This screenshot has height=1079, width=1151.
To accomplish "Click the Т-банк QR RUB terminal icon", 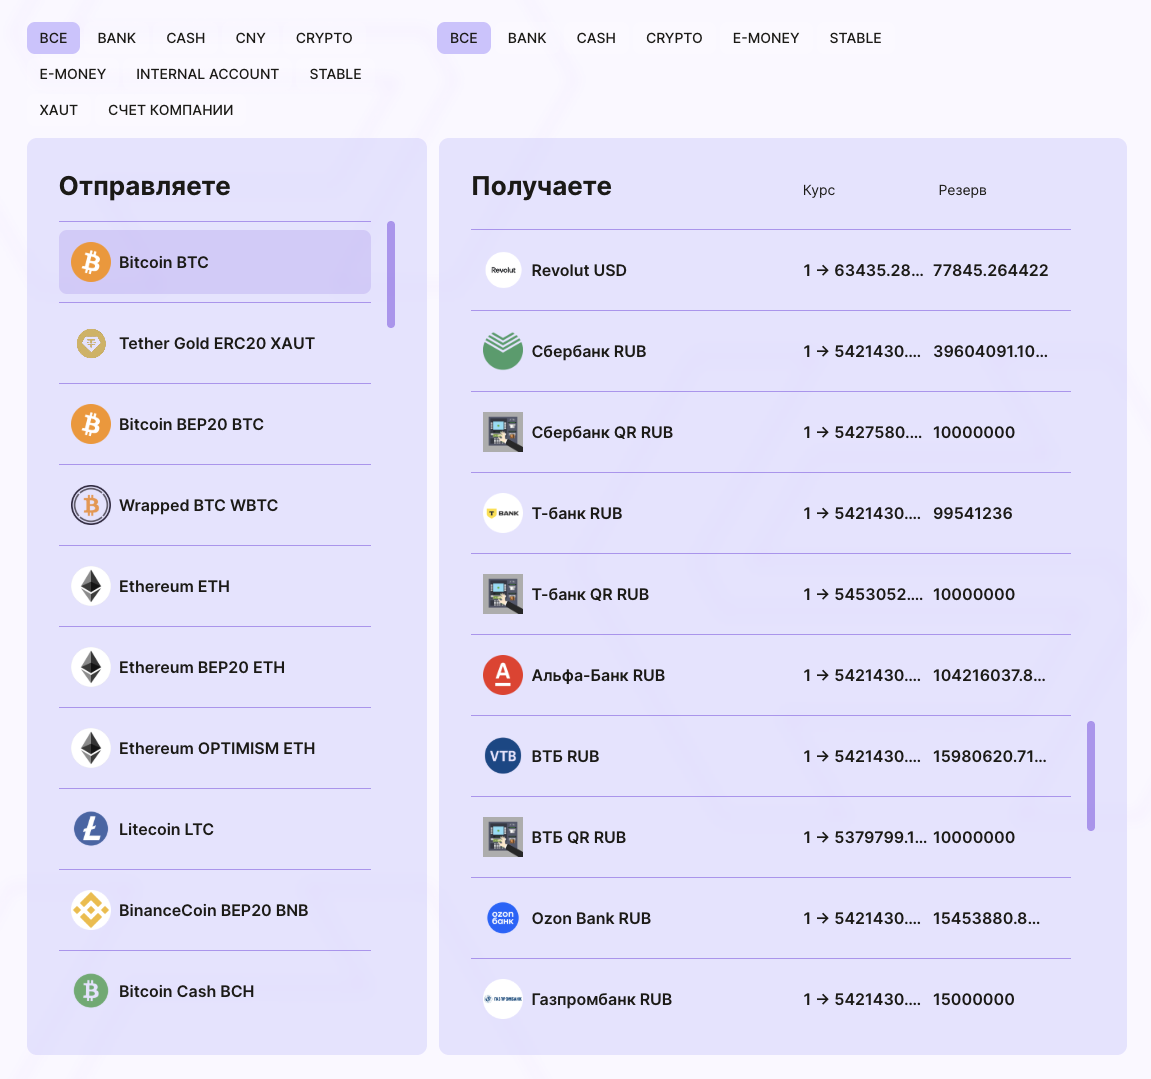I will [x=503, y=594].
